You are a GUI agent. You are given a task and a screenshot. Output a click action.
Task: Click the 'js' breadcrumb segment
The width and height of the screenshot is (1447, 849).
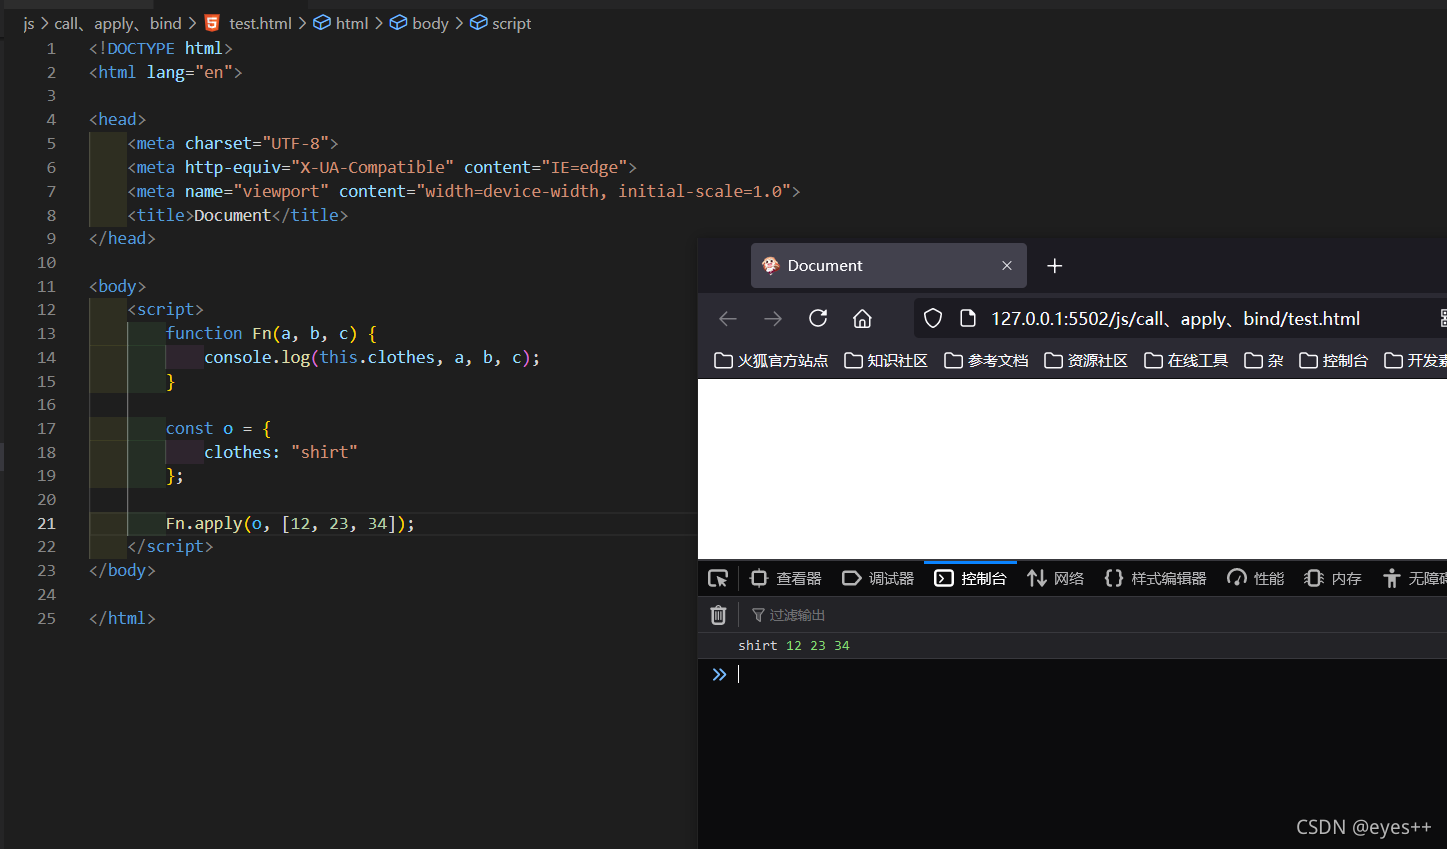pyautogui.click(x=29, y=23)
